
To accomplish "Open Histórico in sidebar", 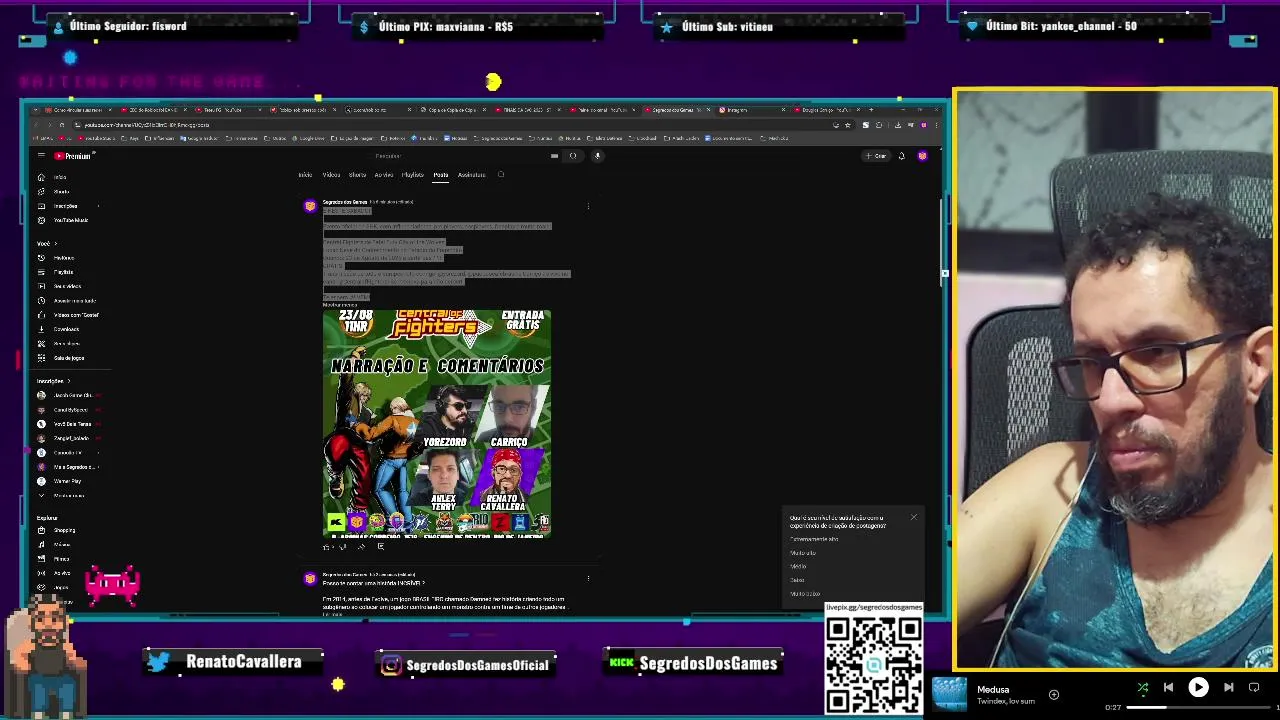I will (63, 258).
